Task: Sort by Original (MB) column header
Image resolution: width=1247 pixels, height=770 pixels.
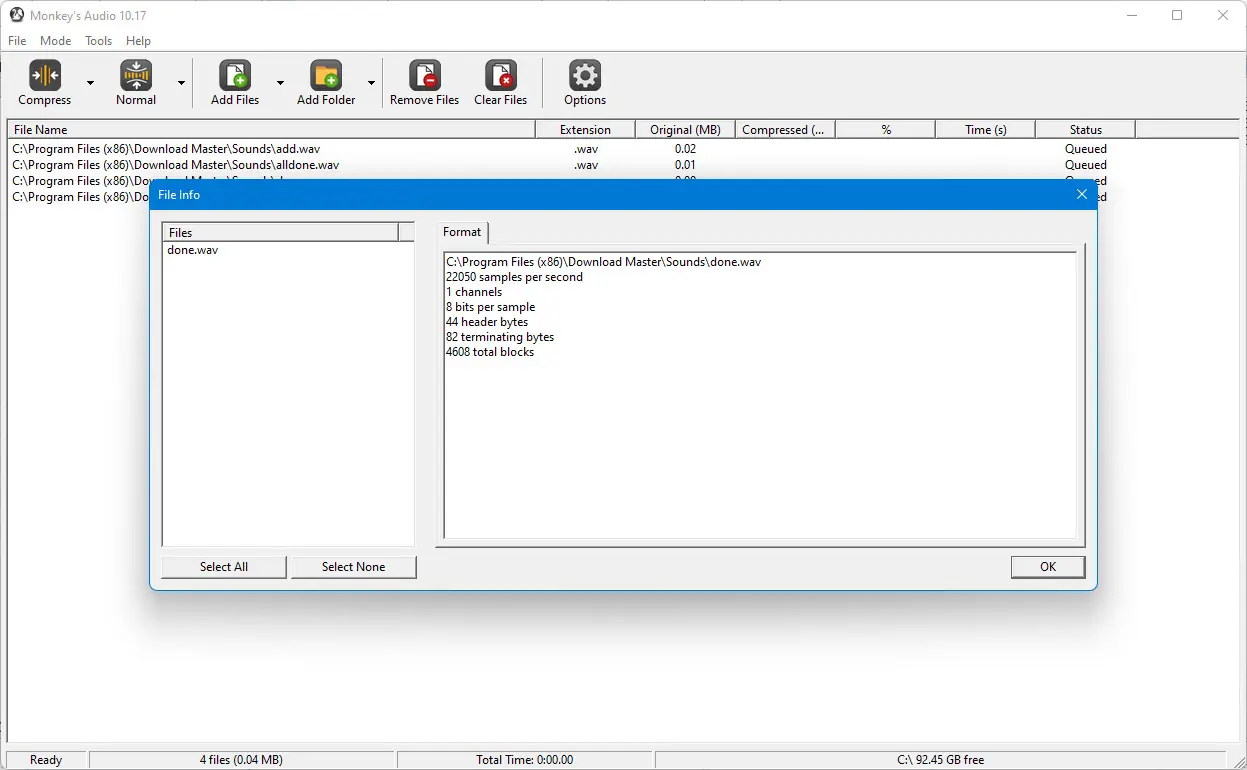Action: tap(685, 130)
